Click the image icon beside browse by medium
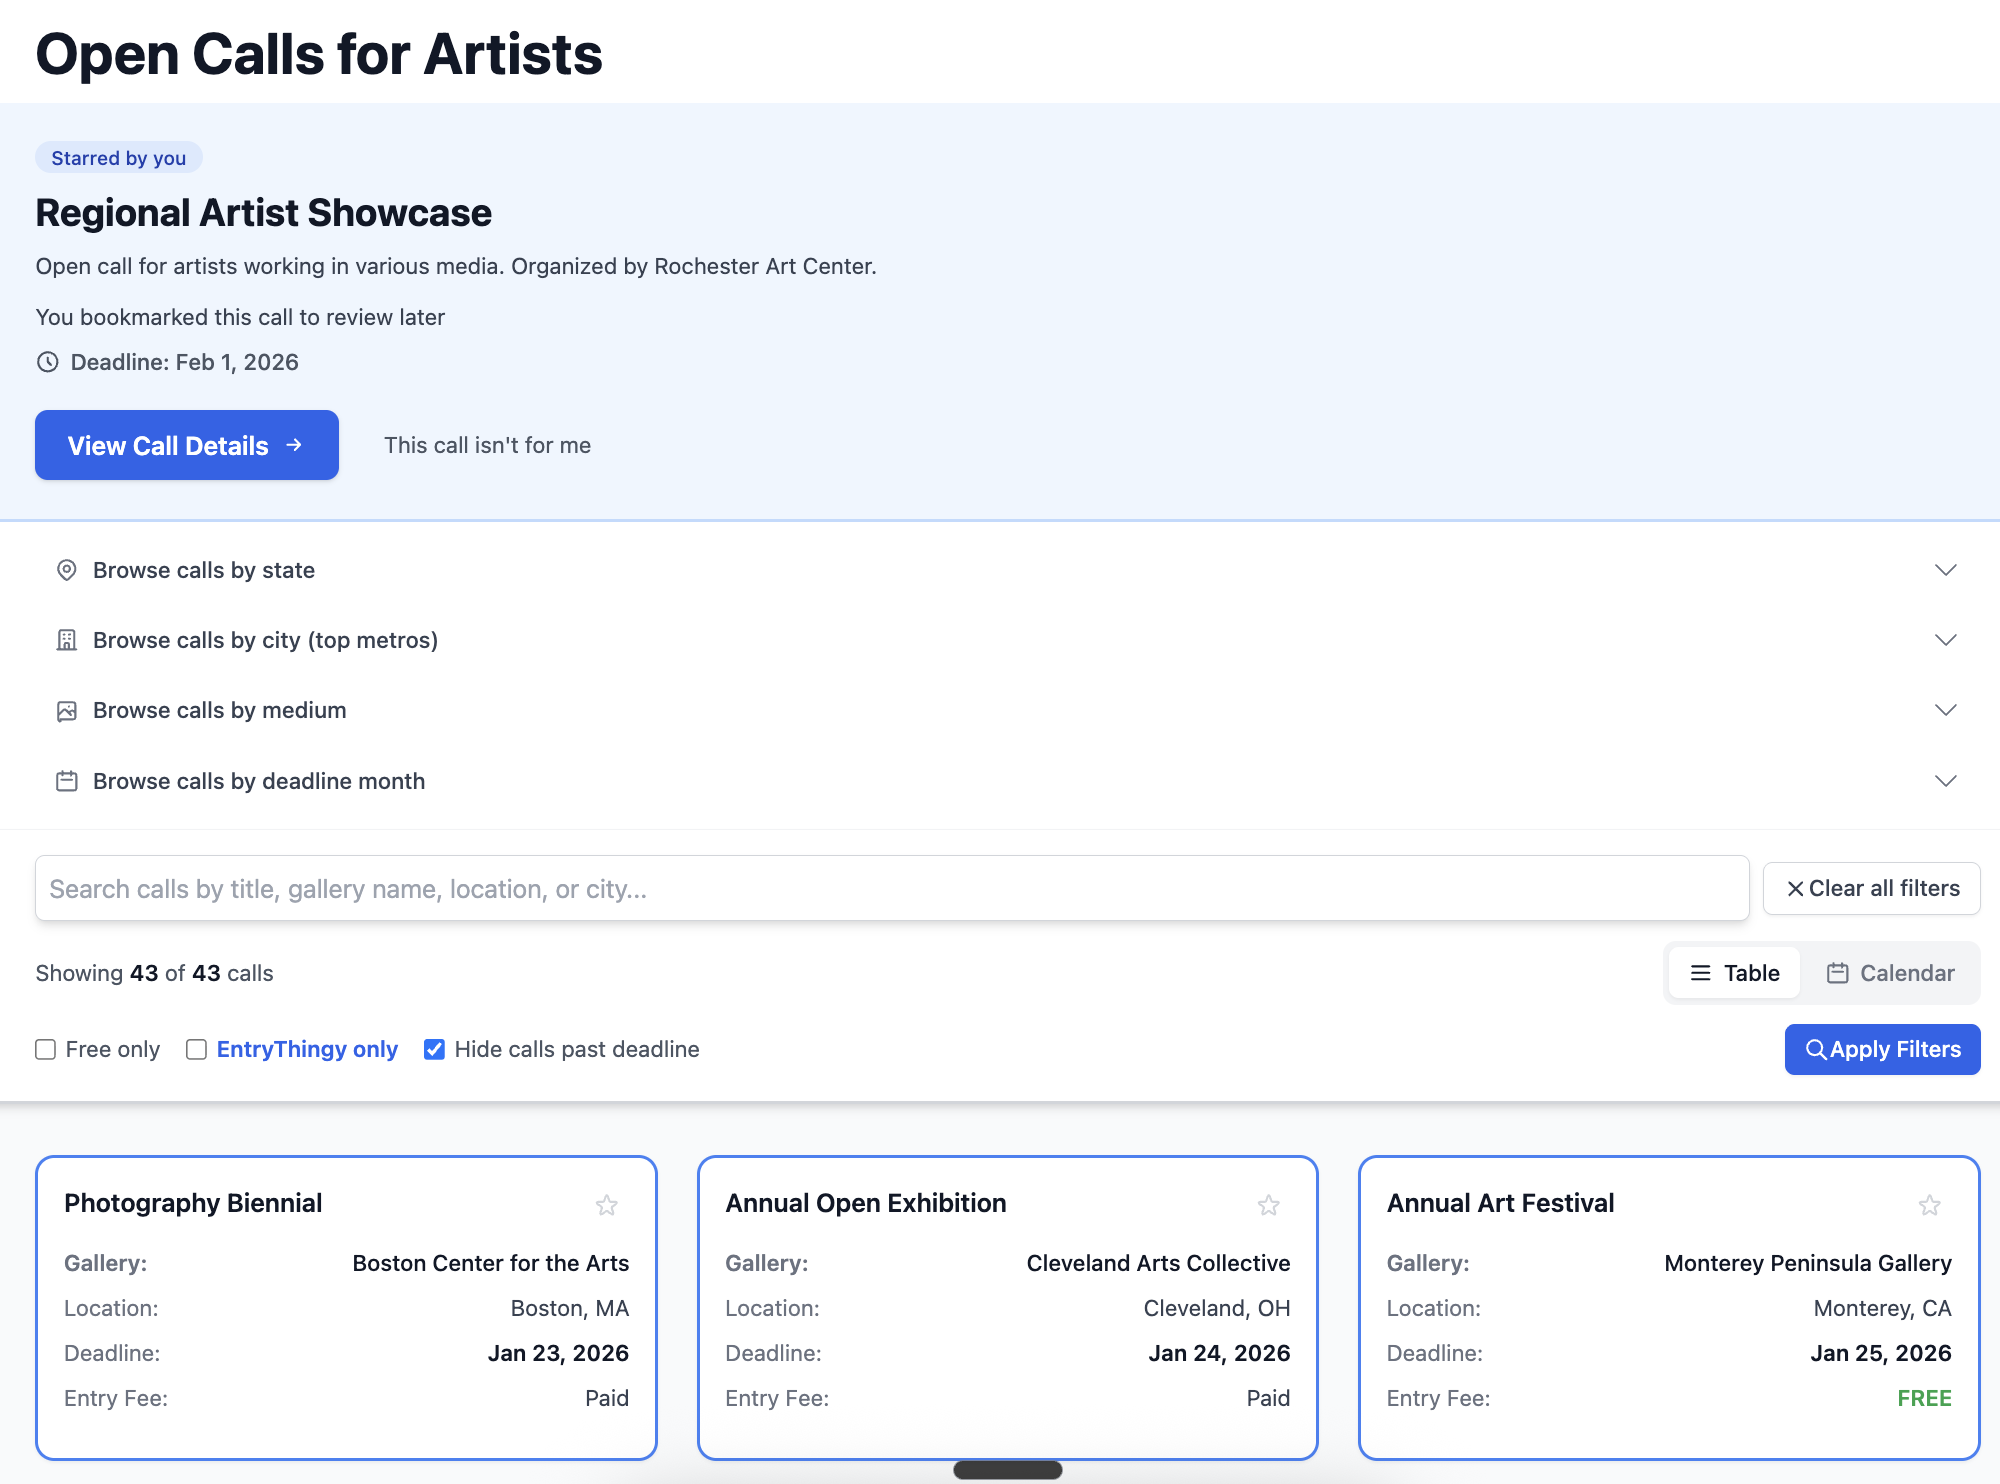The width and height of the screenshot is (2000, 1484). pyautogui.click(x=67, y=711)
